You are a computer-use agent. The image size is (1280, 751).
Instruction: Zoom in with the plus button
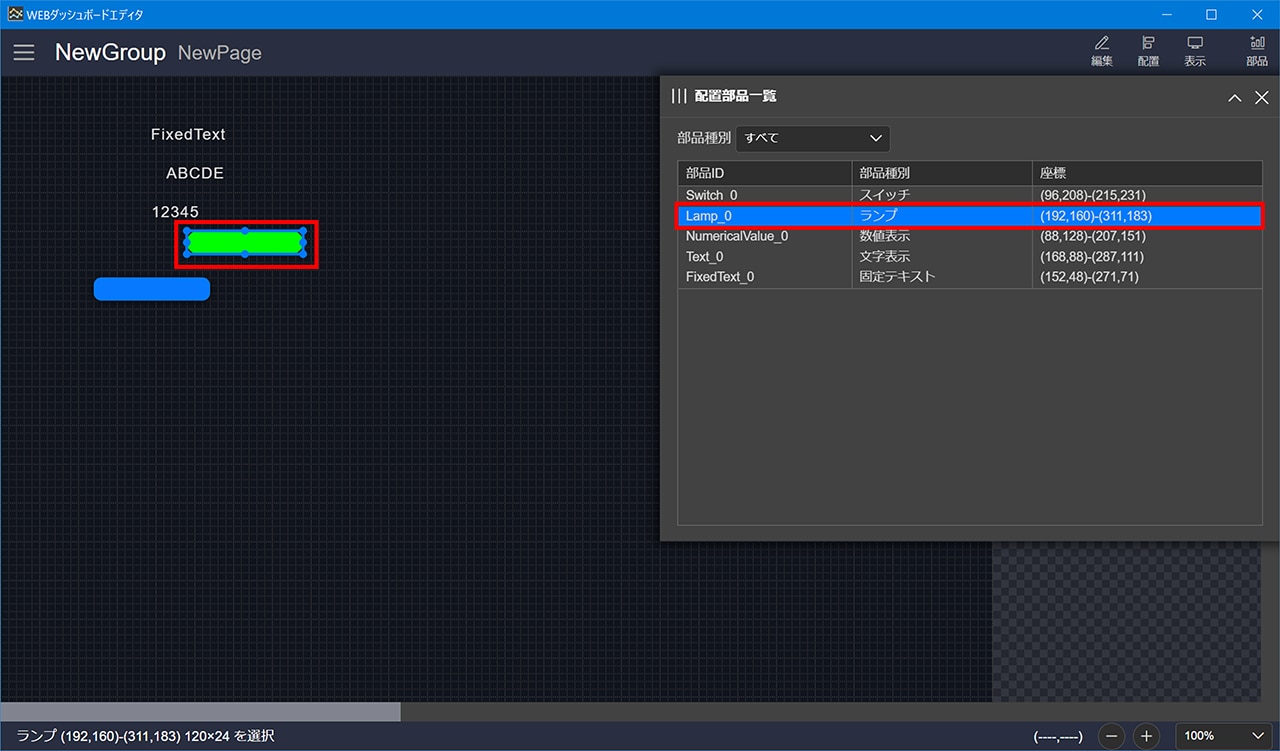(x=1147, y=736)
